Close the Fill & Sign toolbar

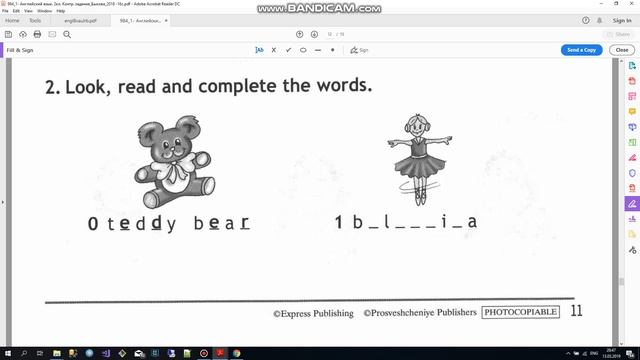point(622,50)
